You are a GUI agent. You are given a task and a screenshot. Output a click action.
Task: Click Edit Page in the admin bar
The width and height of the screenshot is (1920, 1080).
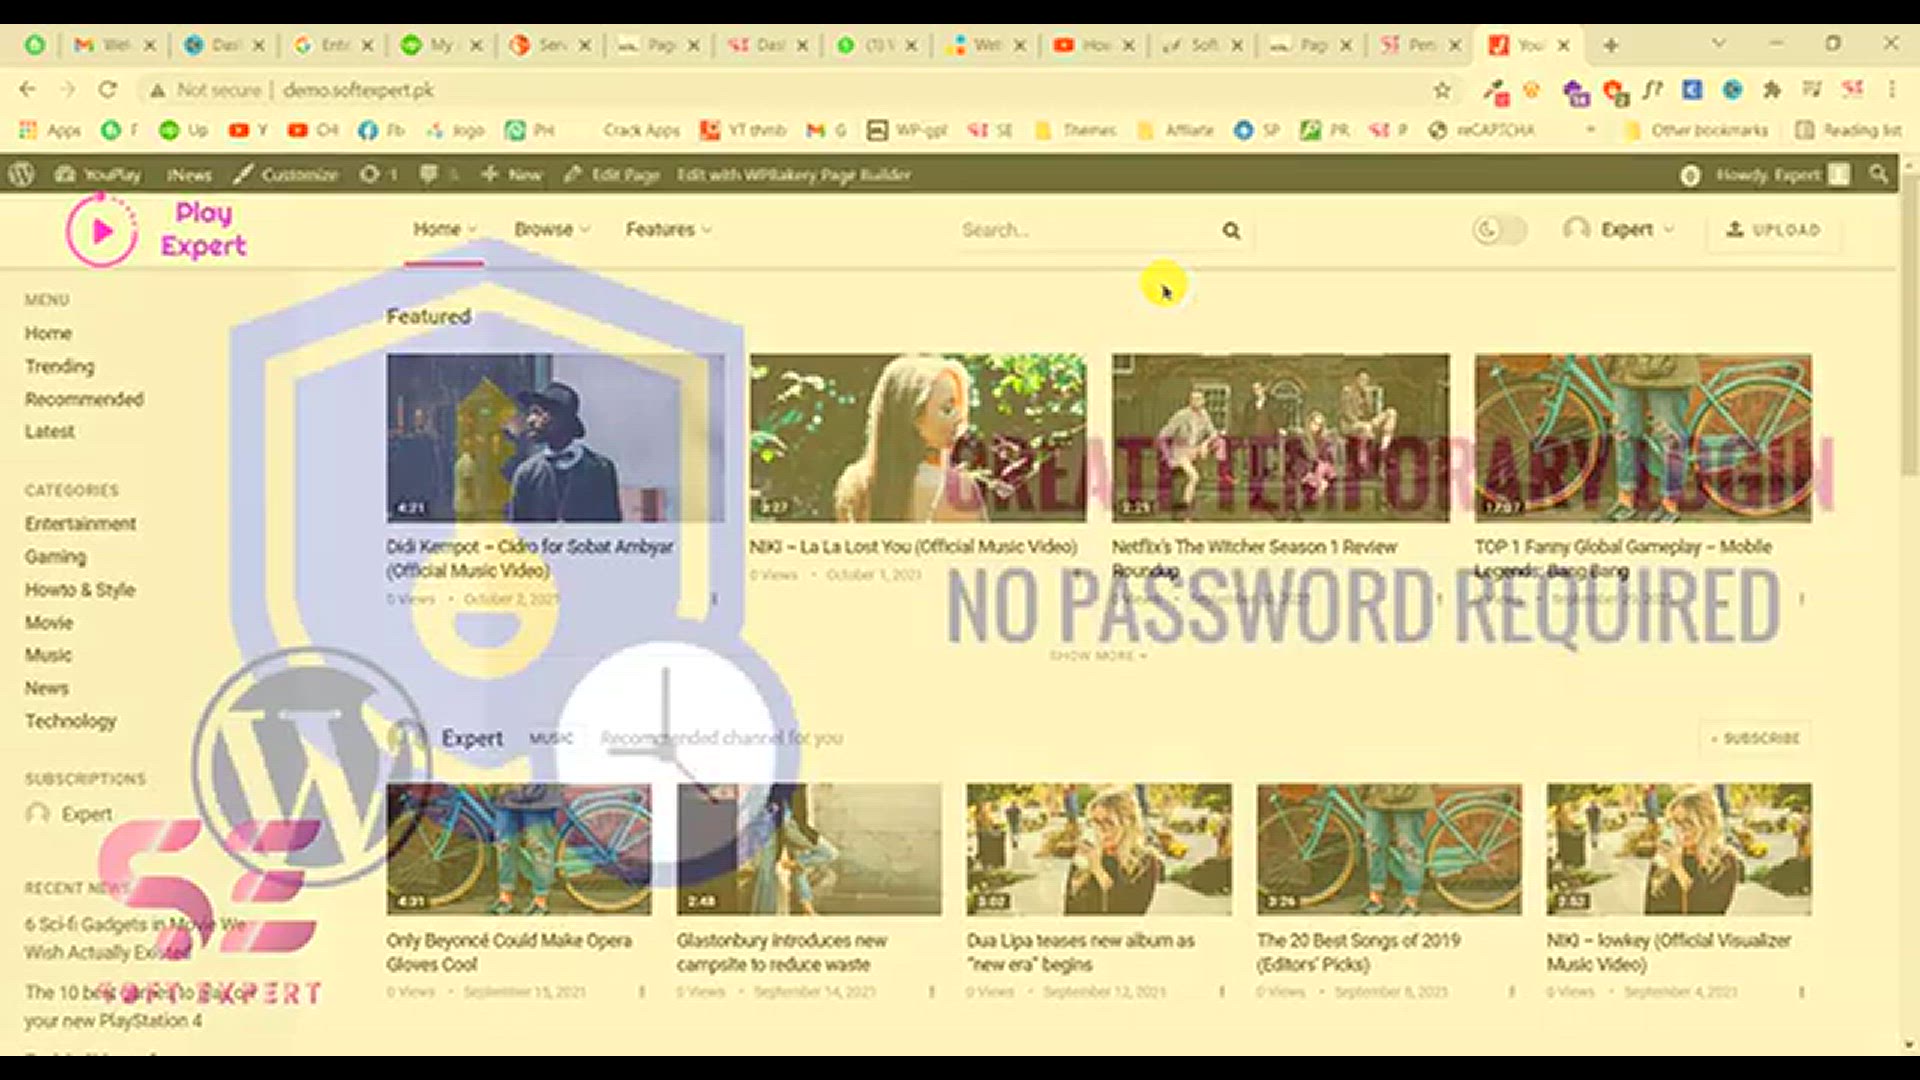[611, 174]
